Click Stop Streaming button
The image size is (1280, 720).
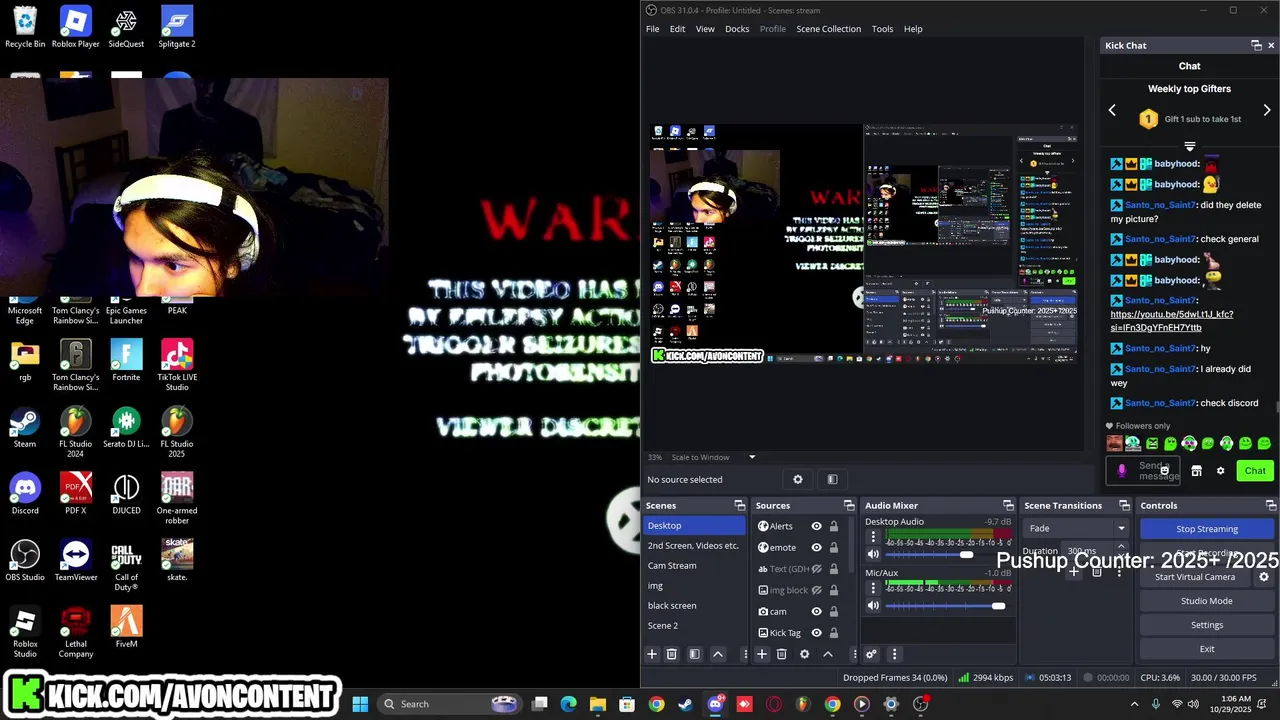point(1207,529)
